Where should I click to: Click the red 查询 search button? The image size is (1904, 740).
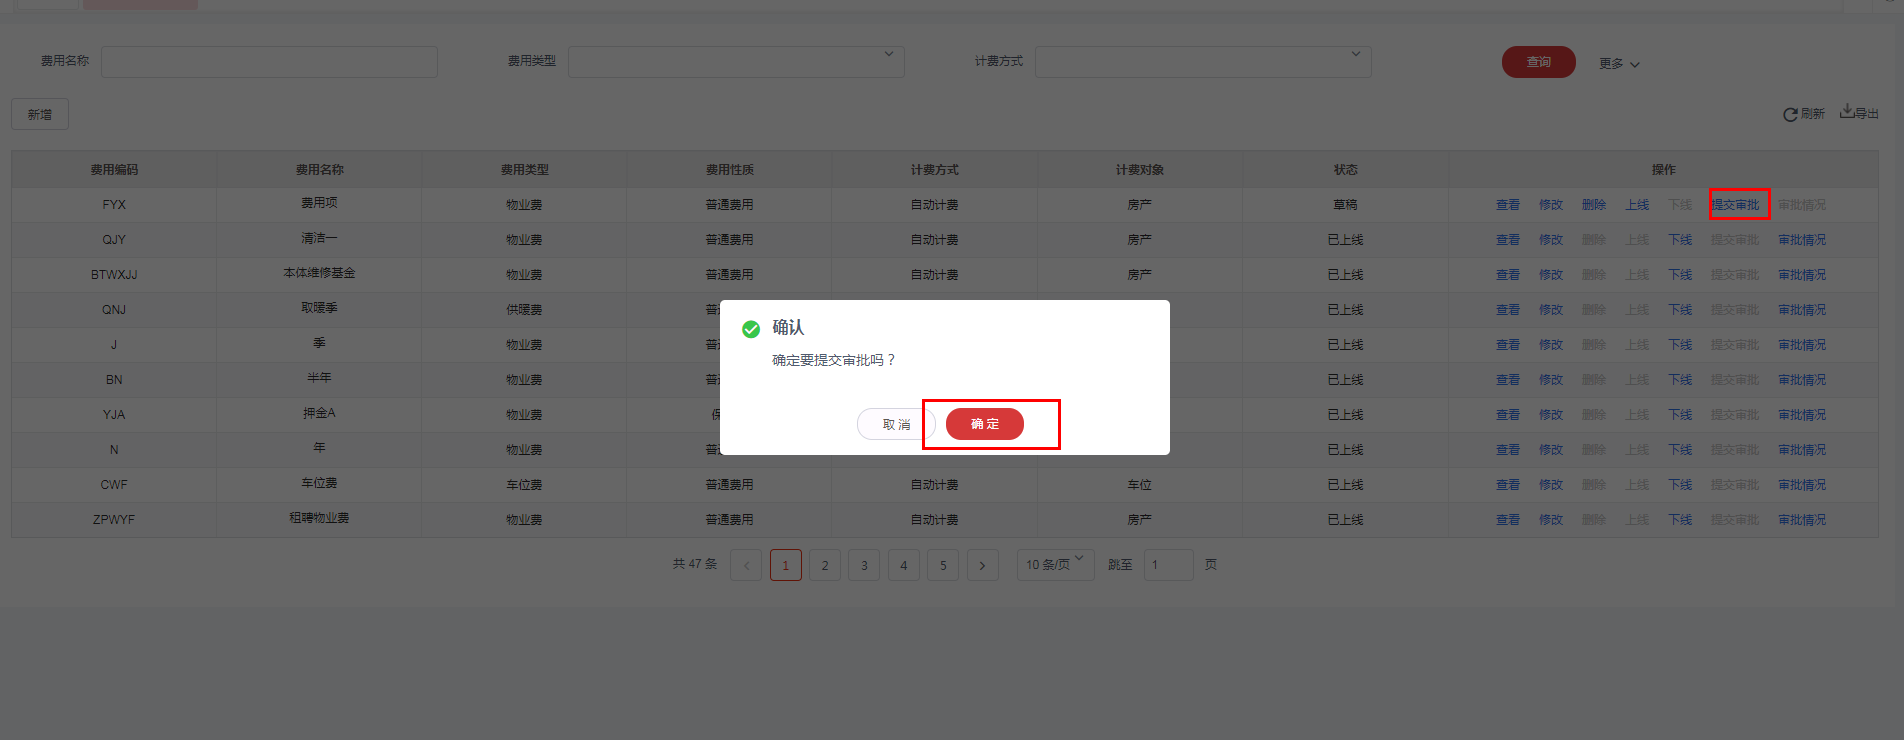(x=1538, y=62)
